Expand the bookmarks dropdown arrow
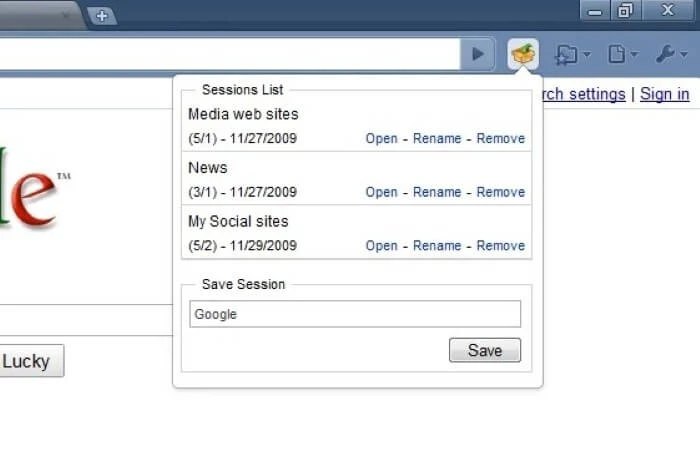 point(587,55)
